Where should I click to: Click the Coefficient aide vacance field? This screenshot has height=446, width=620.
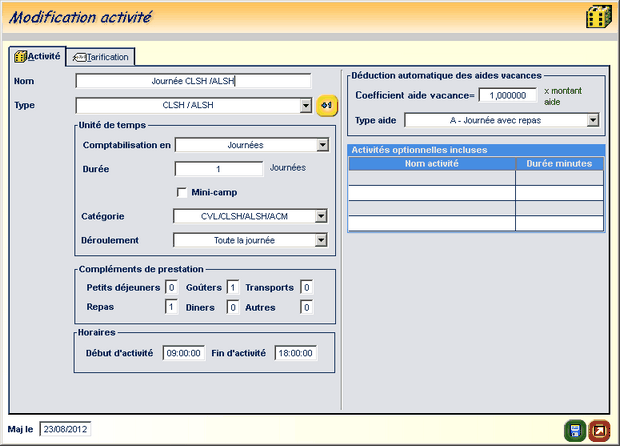(507, 95)
